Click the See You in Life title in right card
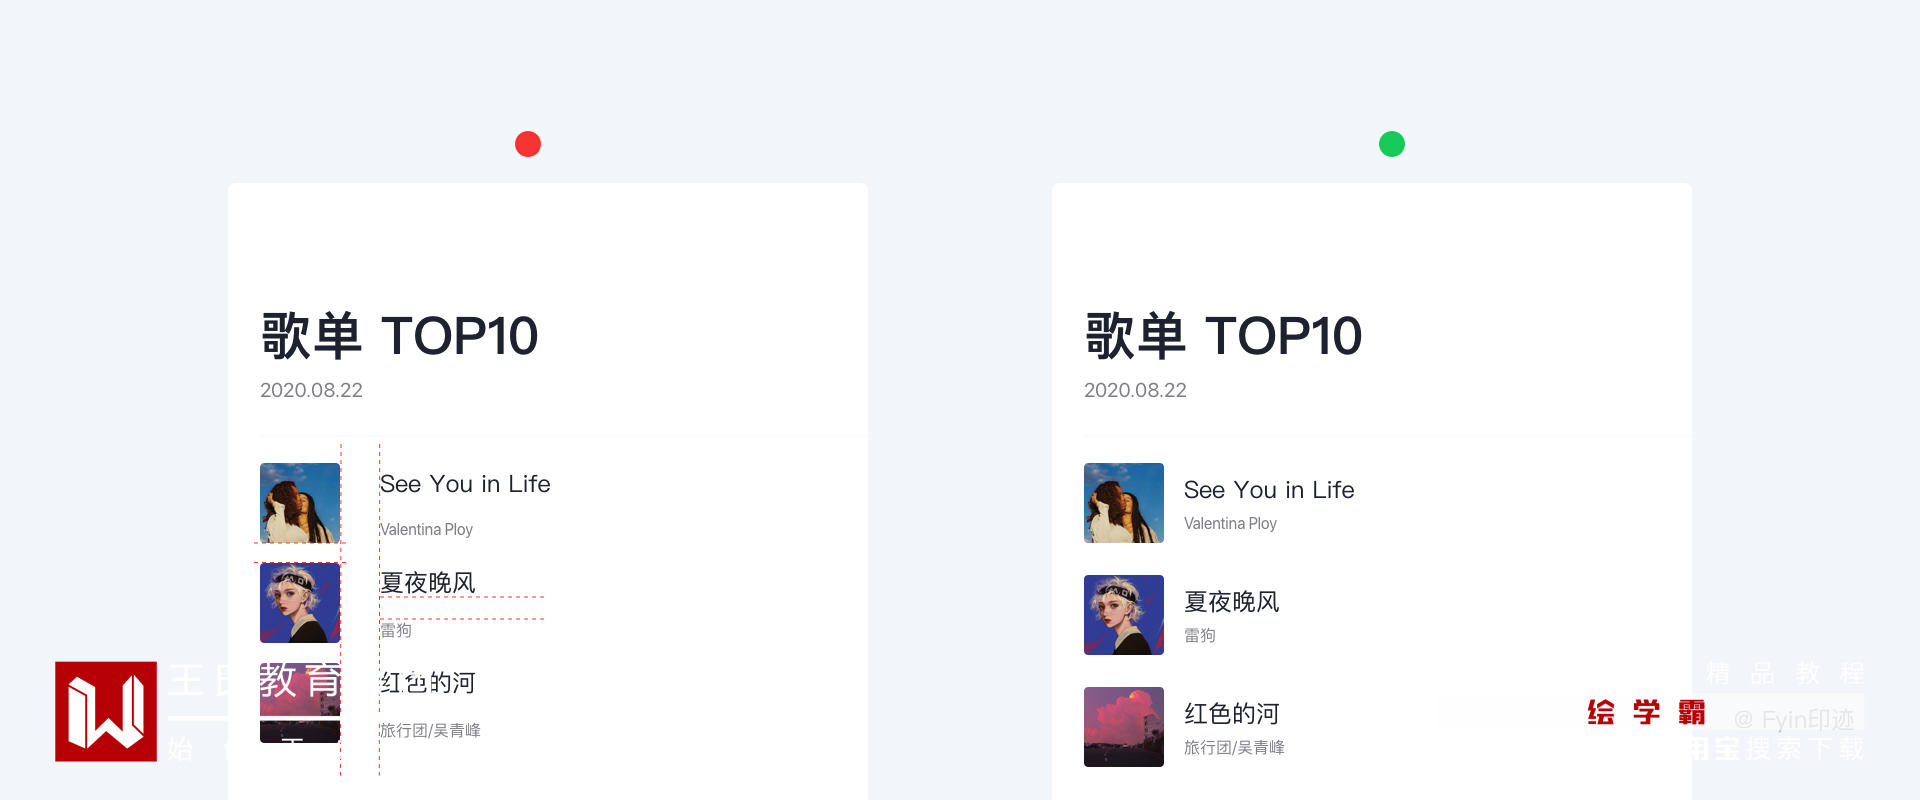The width and height of the screenshot is (1920, 800). (x=1269, y=490)
